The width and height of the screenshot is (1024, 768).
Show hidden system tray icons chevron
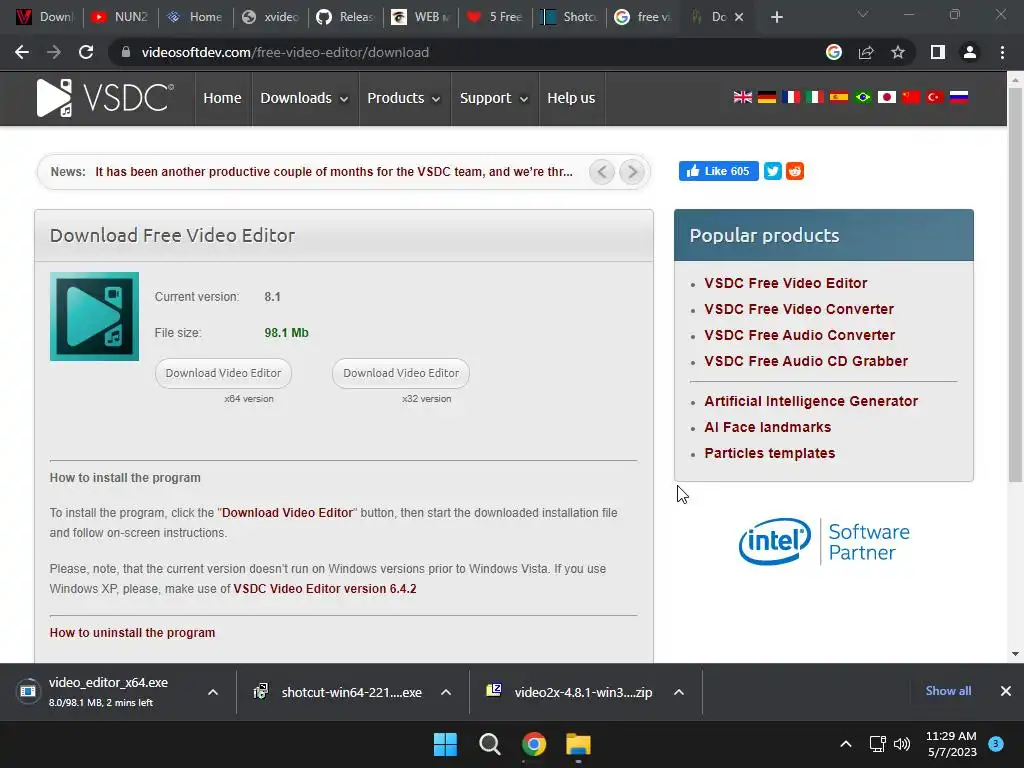click(846, 744)
